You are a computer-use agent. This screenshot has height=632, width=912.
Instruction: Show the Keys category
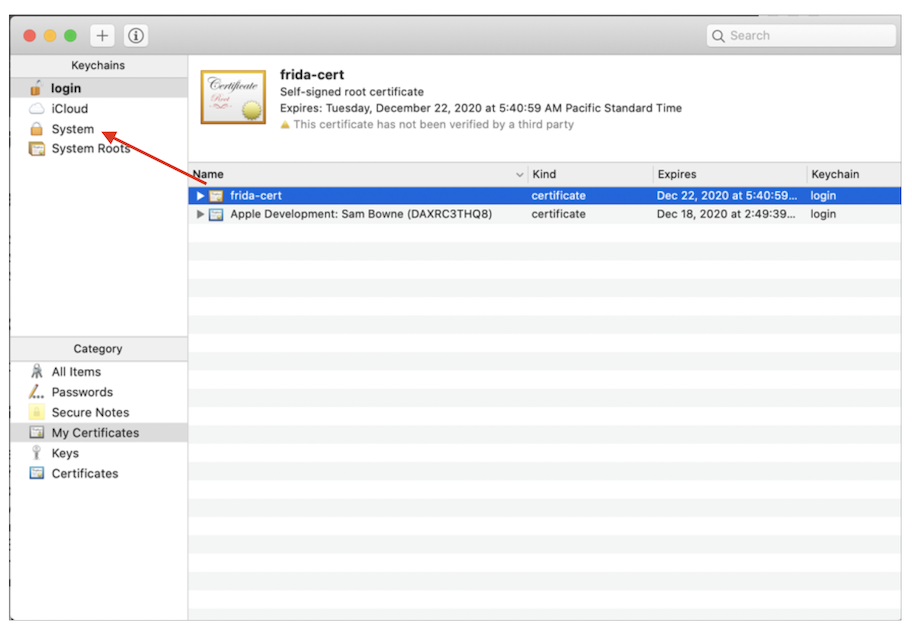[99, 453]
